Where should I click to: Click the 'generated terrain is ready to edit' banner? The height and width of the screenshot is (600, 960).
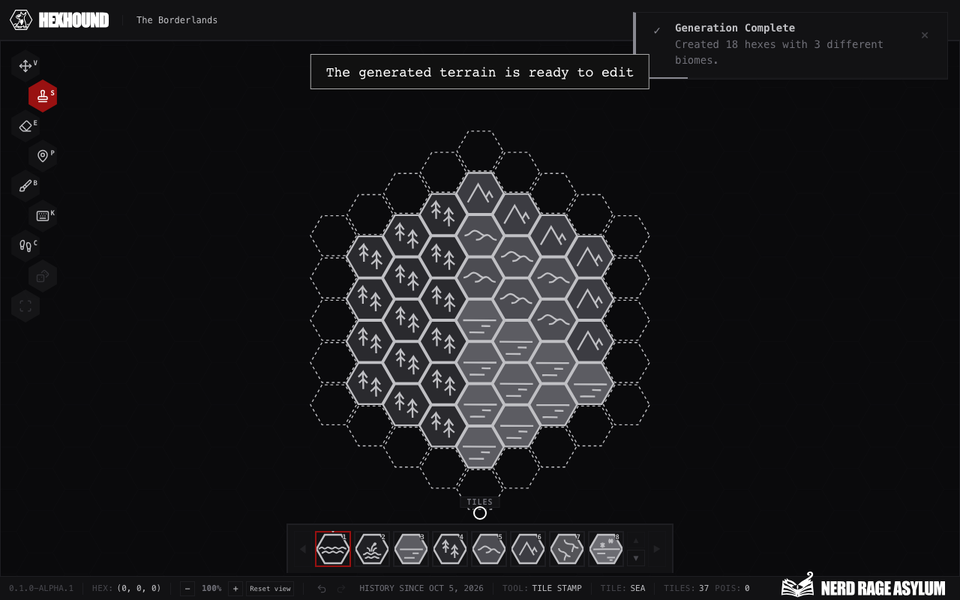[479, 72]
